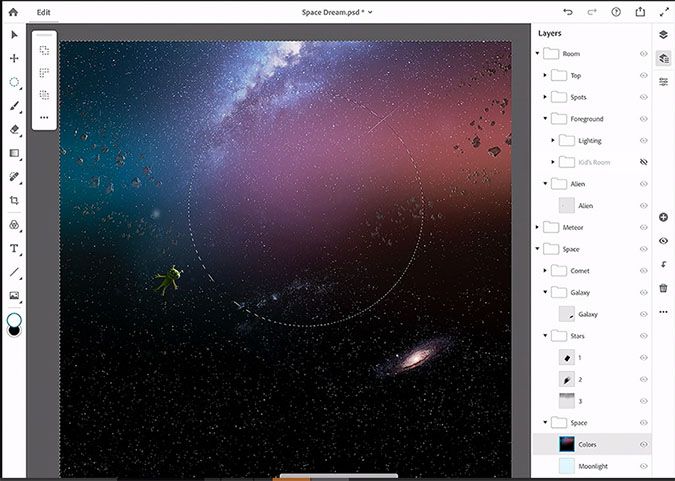Hide the Comet group
675x481 pixels.
coord(644,270)
